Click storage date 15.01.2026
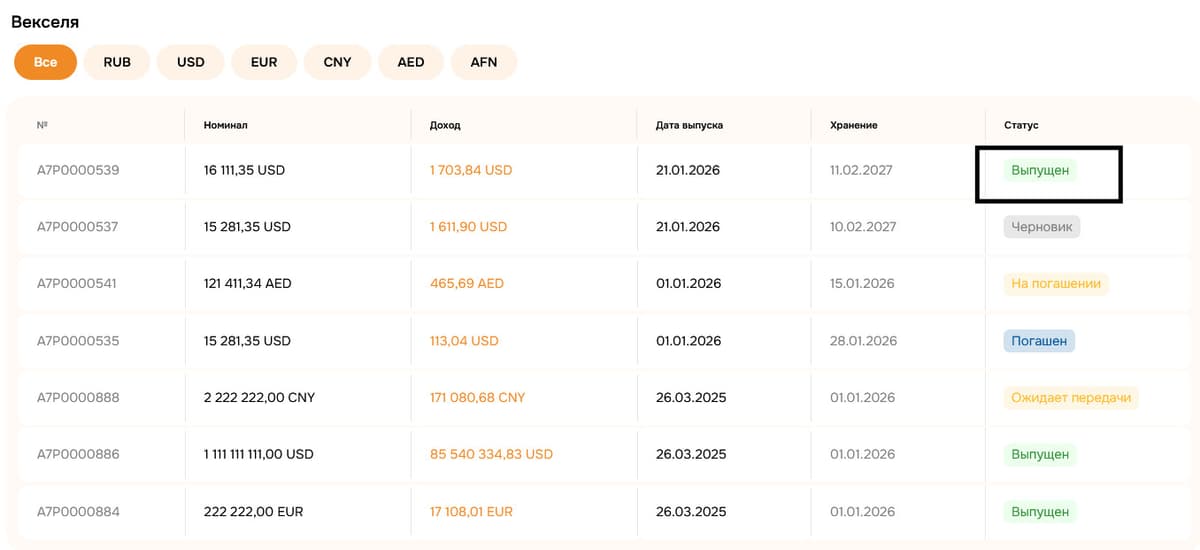Screen dimensions: 1200x550 (862, 284)
